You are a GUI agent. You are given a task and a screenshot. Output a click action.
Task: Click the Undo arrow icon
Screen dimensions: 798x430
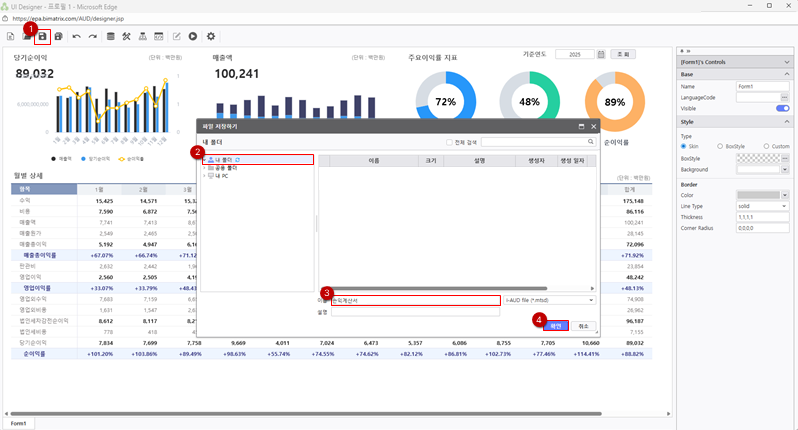pyautogui.click(x=76, y=36)
